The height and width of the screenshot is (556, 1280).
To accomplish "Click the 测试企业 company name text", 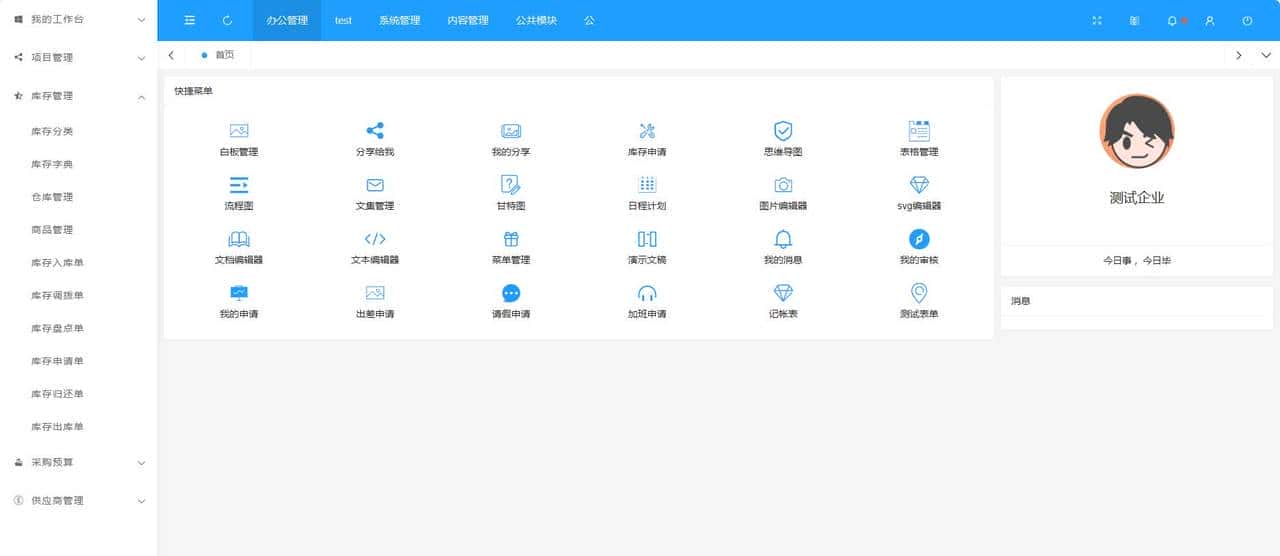I will pyautogui.click(x=1137, y=198).
